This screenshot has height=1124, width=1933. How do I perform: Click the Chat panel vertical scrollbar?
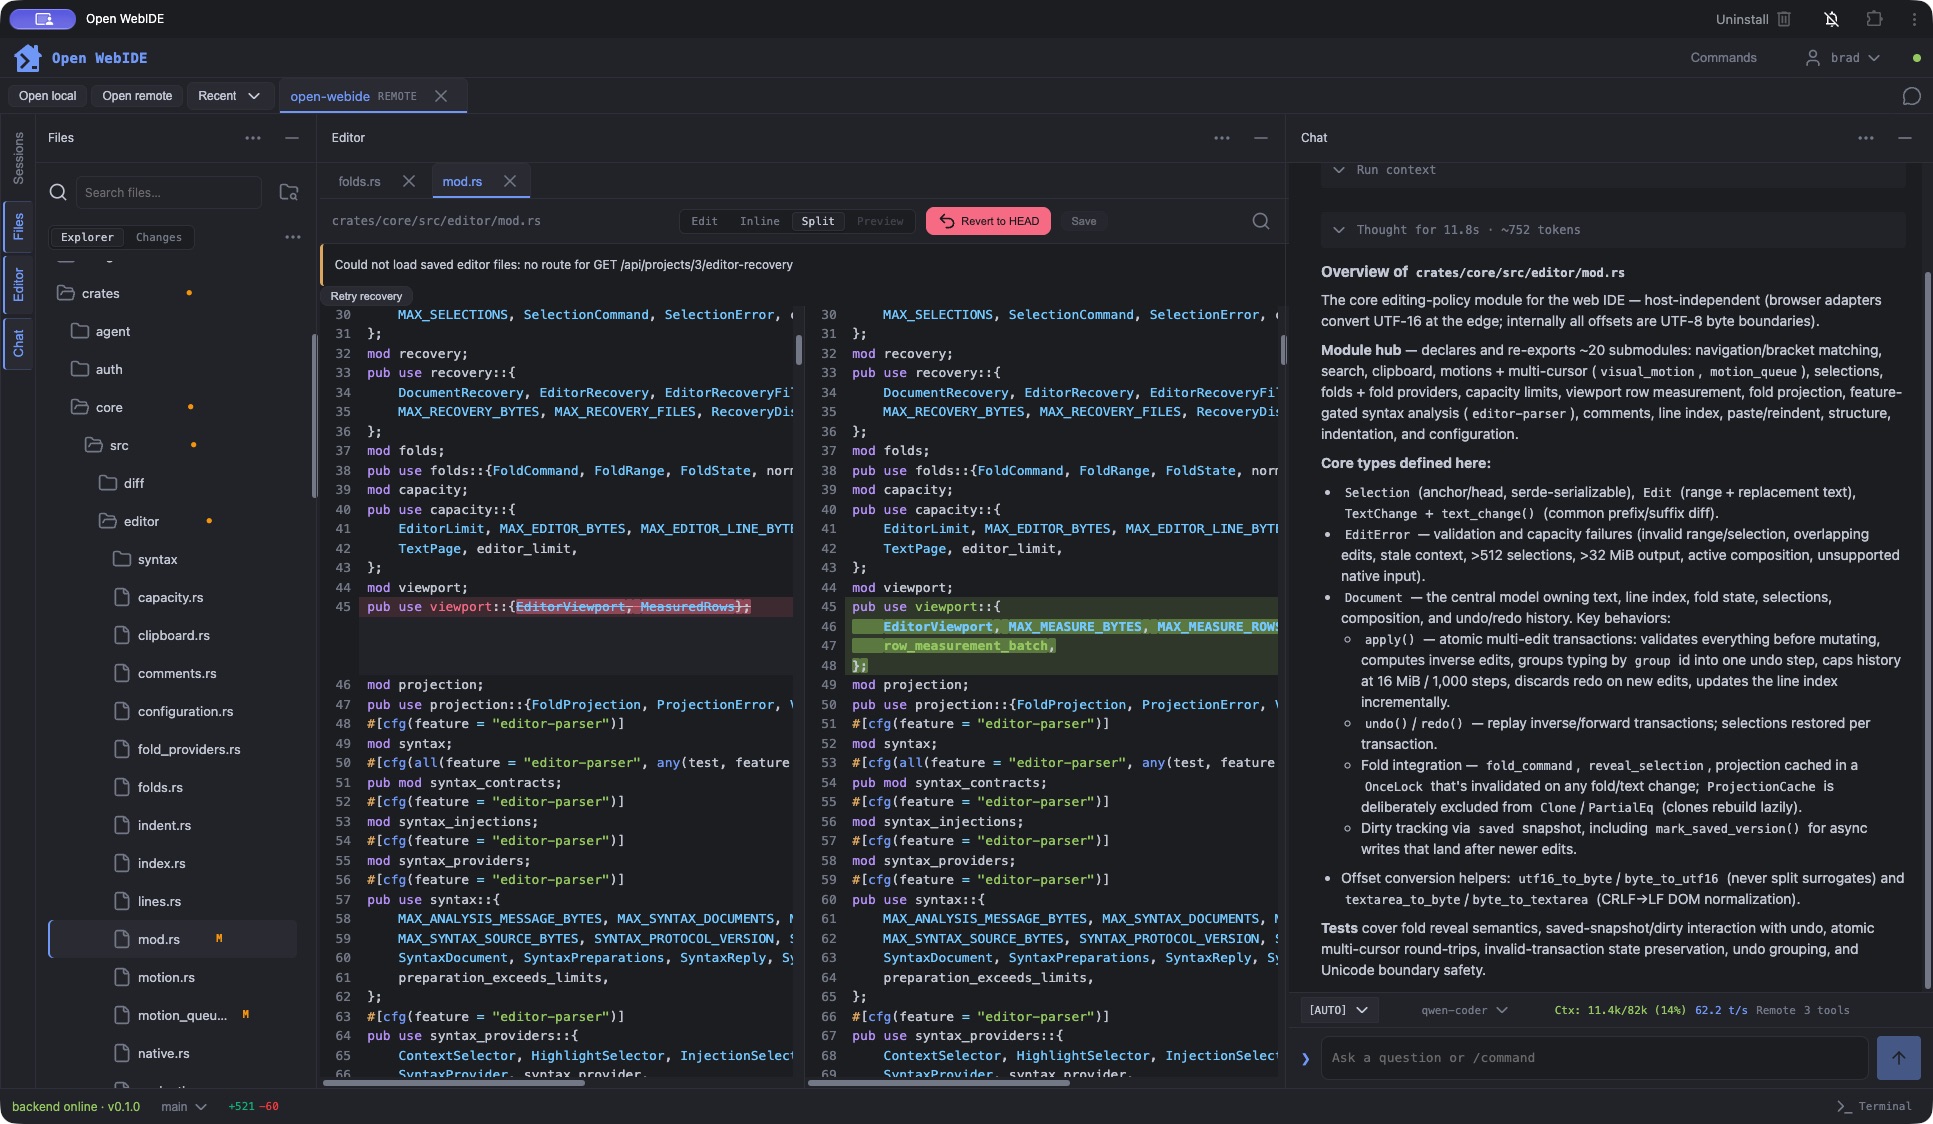1928,630
